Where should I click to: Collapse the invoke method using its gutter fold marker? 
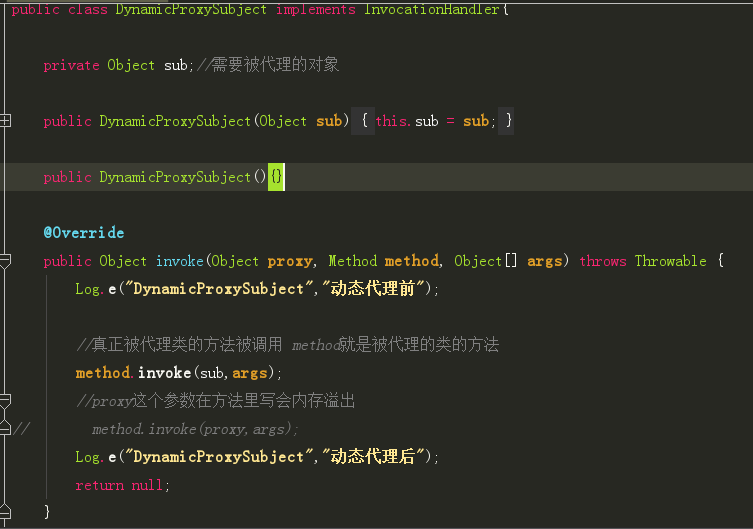pos(5,261)
